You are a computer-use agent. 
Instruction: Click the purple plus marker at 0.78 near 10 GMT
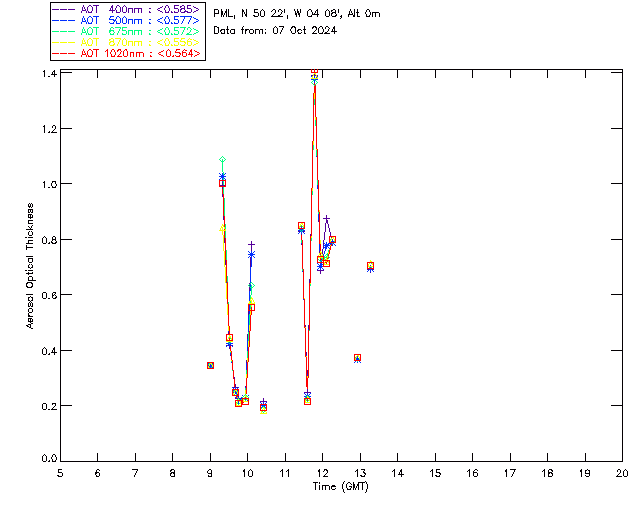251,245
